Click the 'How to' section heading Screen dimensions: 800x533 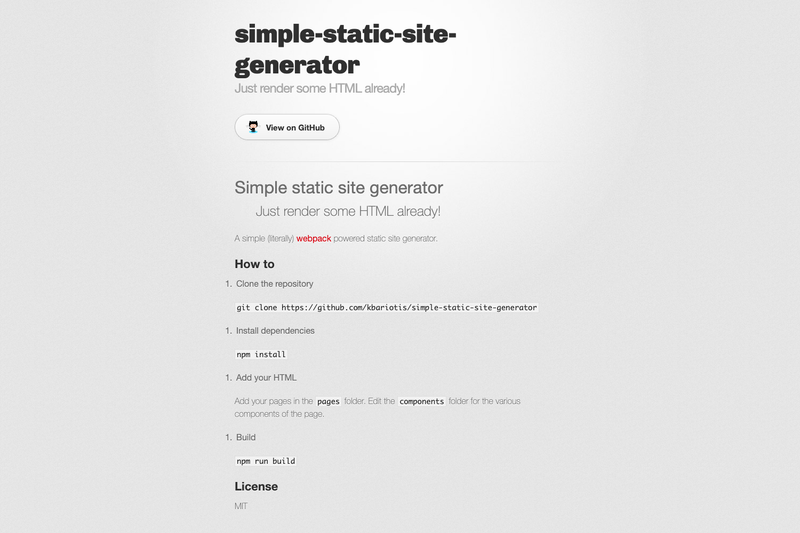pos(255,264)
